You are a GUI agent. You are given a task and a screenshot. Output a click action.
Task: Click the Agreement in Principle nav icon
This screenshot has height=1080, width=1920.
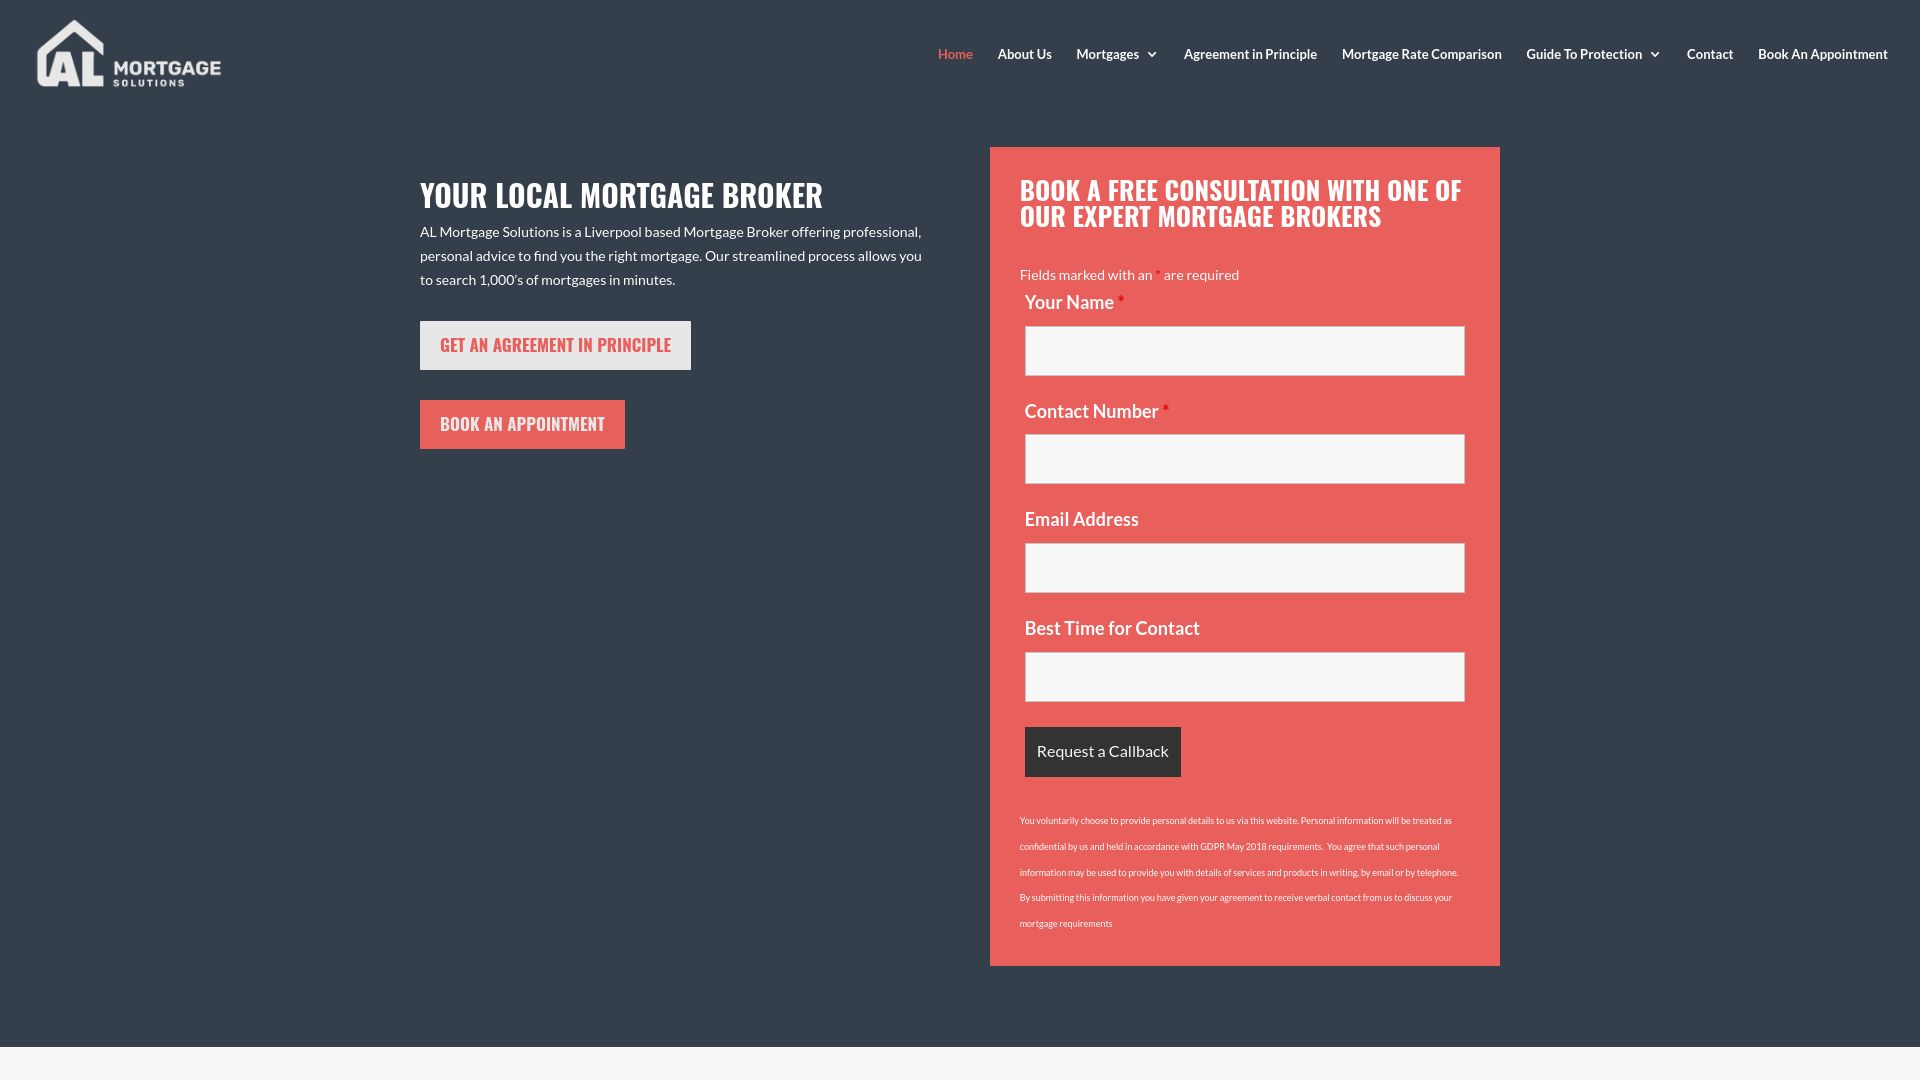[x=1250, y=54]
